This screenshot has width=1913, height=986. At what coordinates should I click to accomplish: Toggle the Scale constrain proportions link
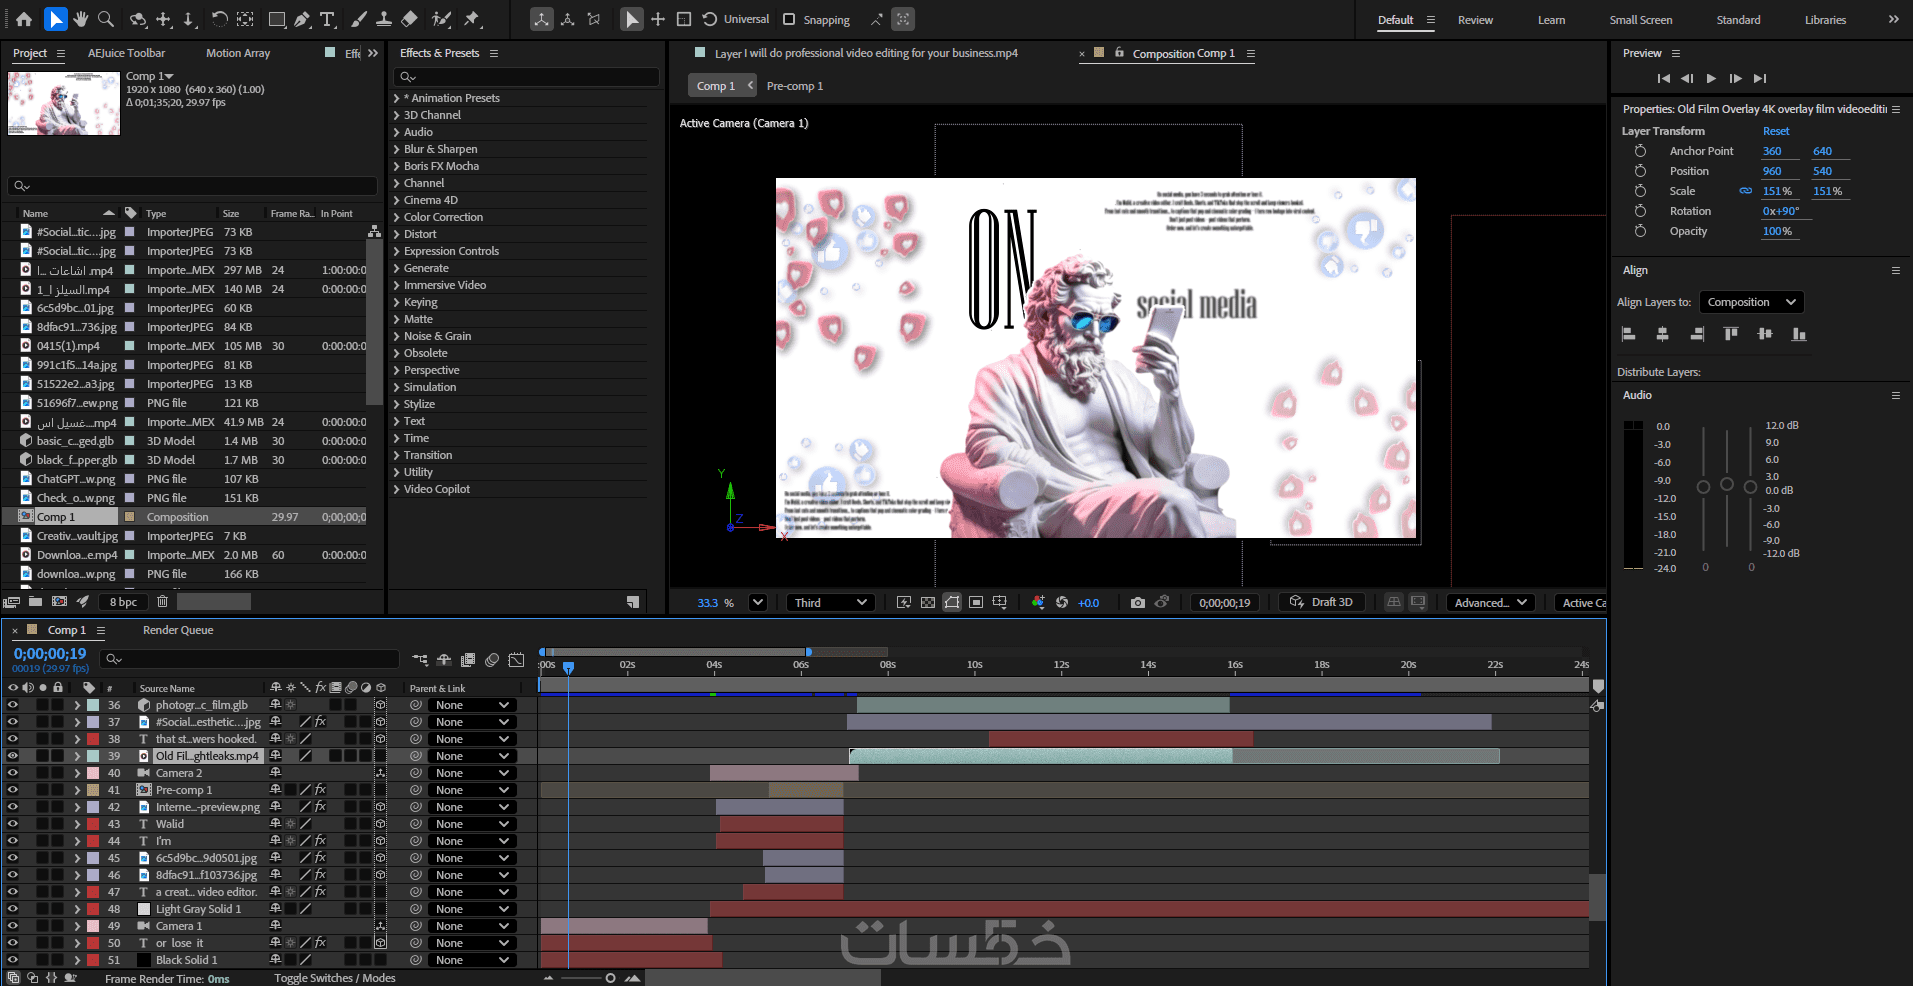[1746, 191]
